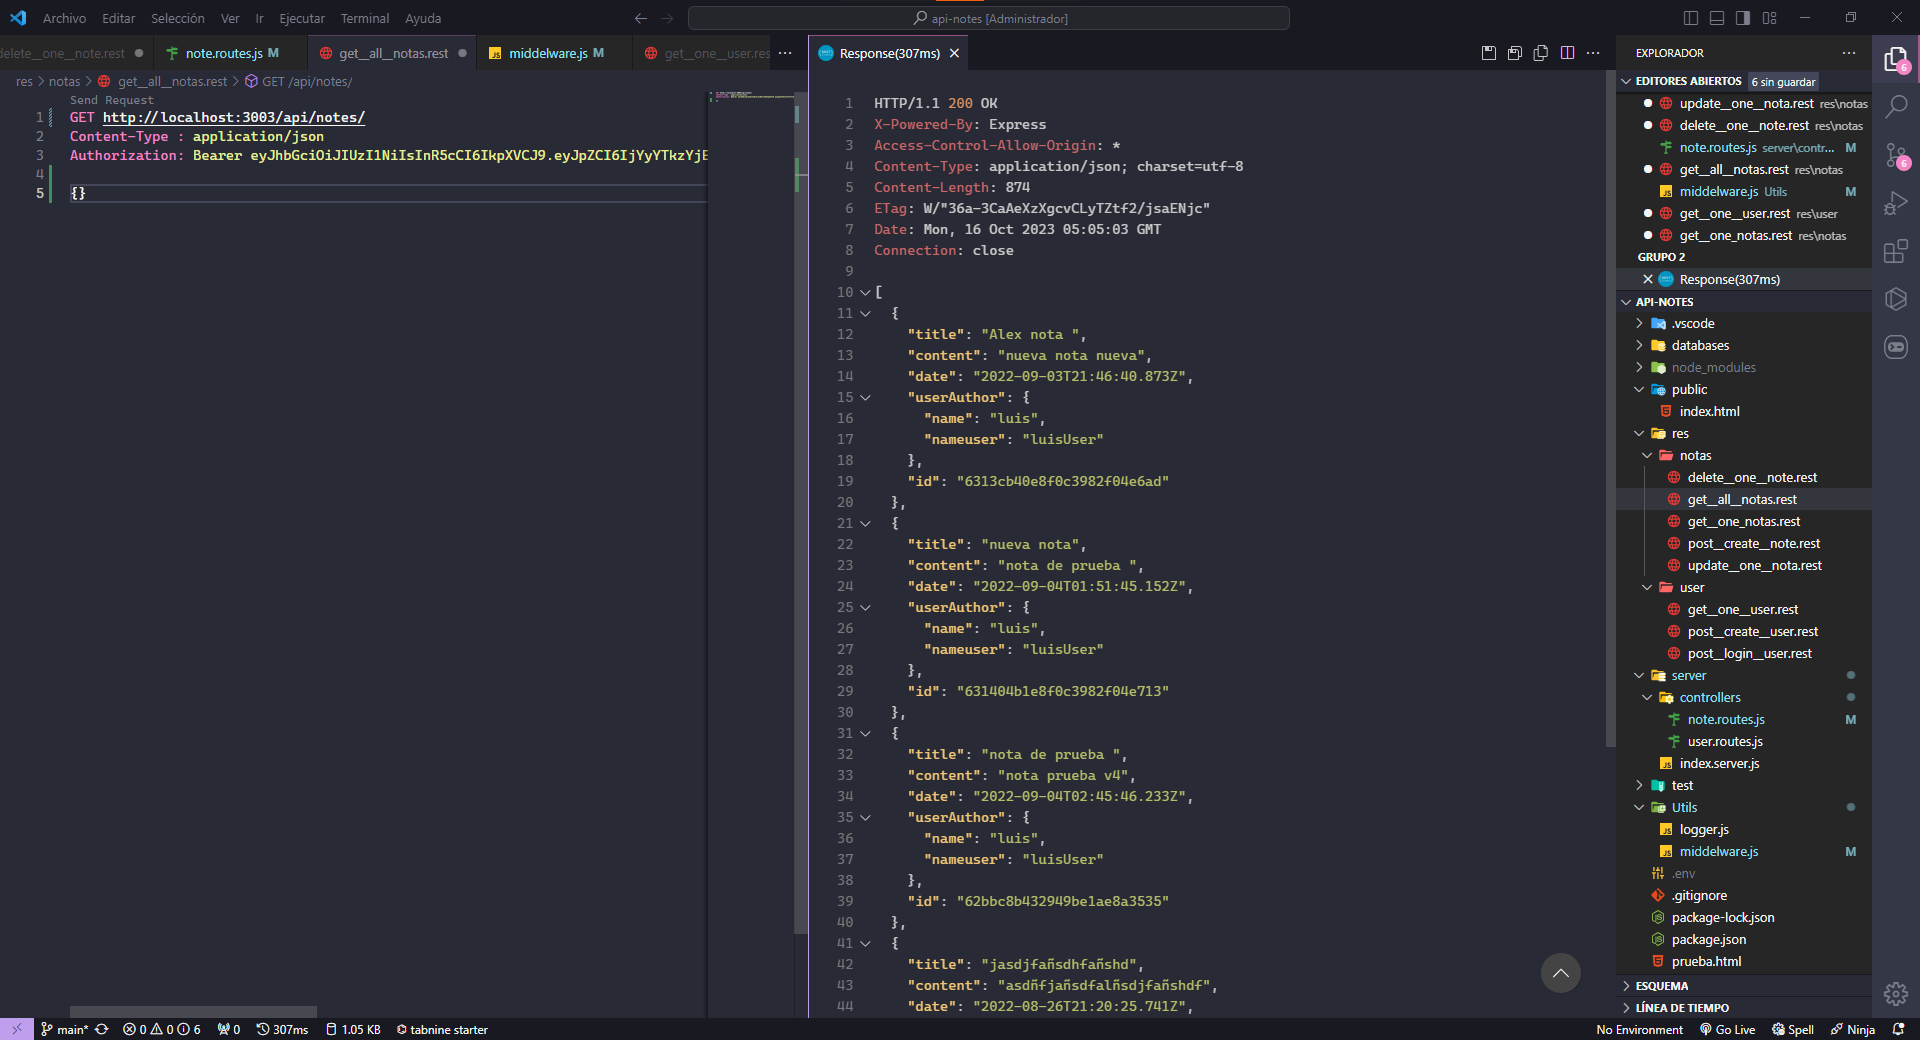Open the Customize Layout control
This screenshot has width=1920, height=1040.
pos(1770,17)
